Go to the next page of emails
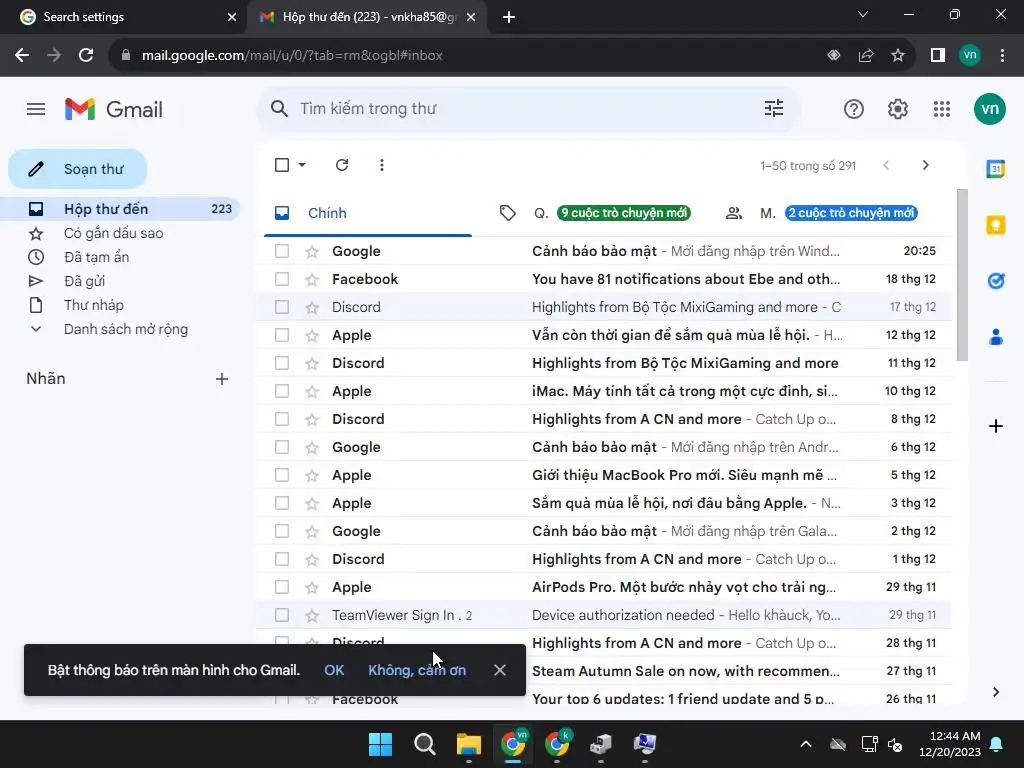This screenshot has width=1024, height=768. 925,165
